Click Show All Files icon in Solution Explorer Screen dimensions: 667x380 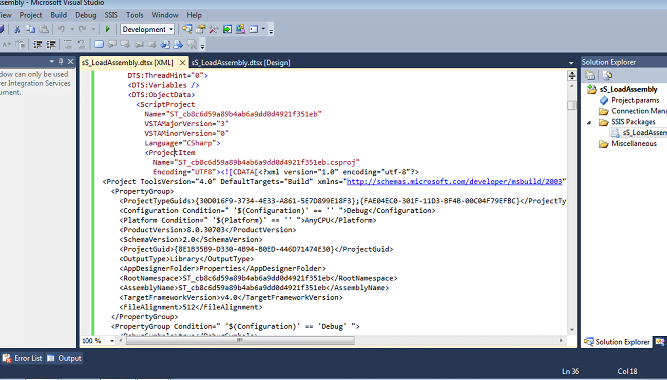[607, 76]
